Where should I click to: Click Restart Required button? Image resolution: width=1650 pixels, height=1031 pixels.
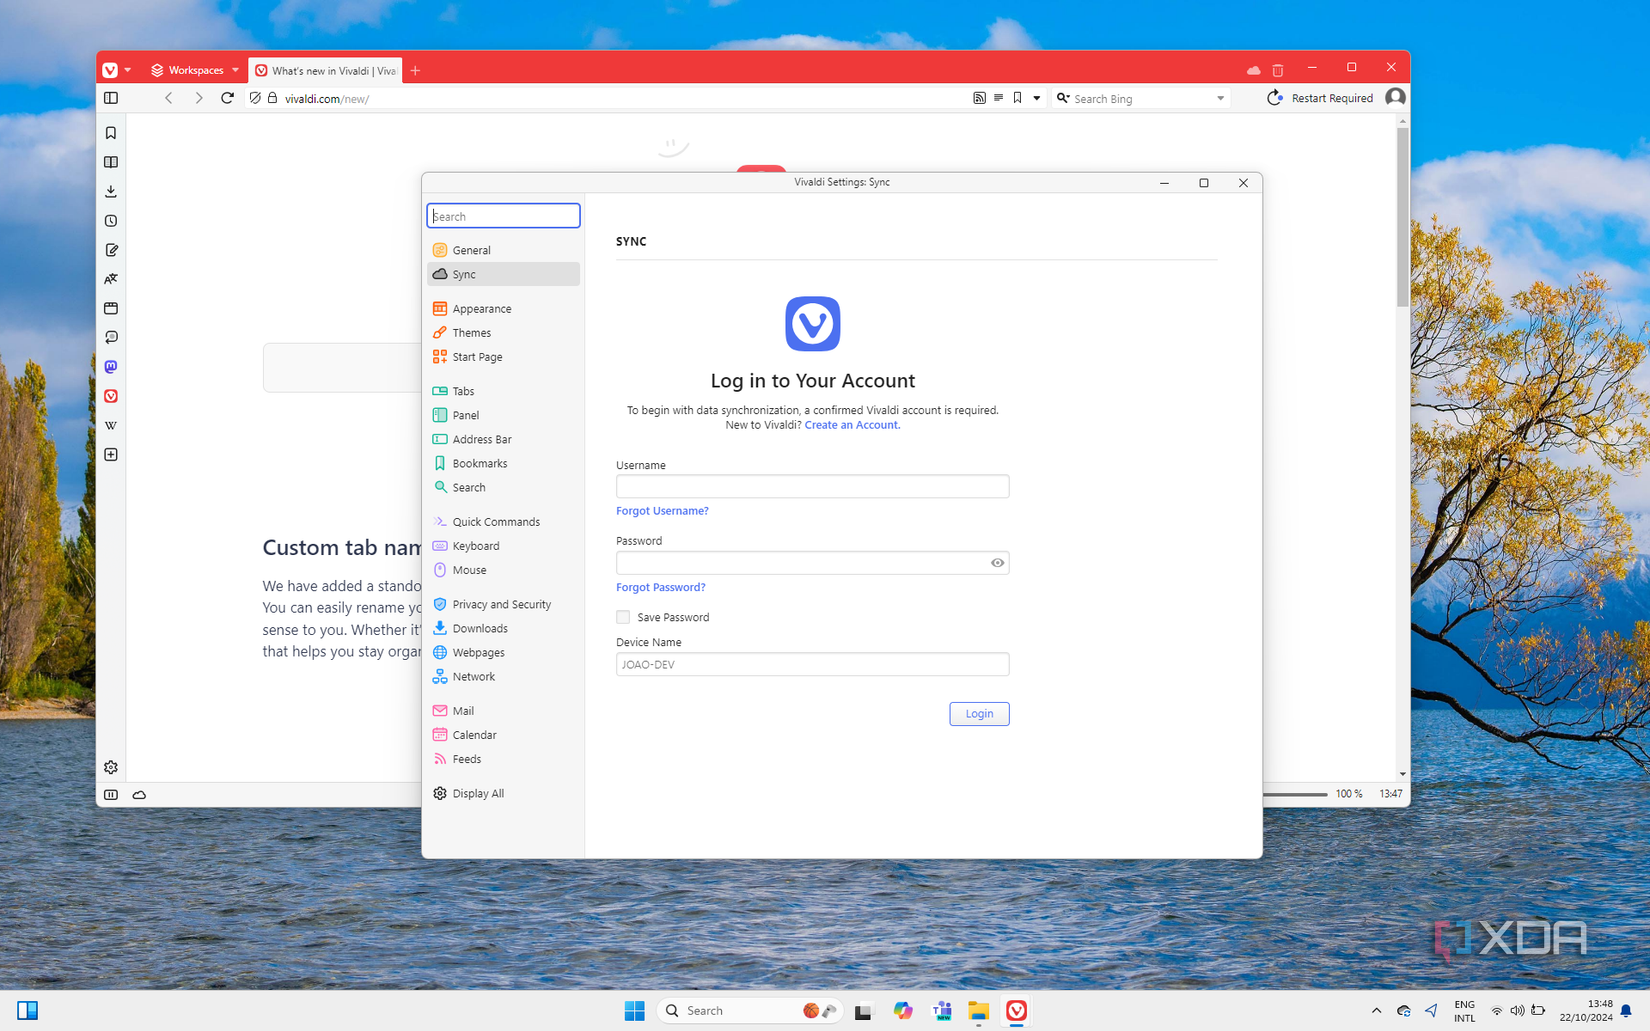[1320, 98]
